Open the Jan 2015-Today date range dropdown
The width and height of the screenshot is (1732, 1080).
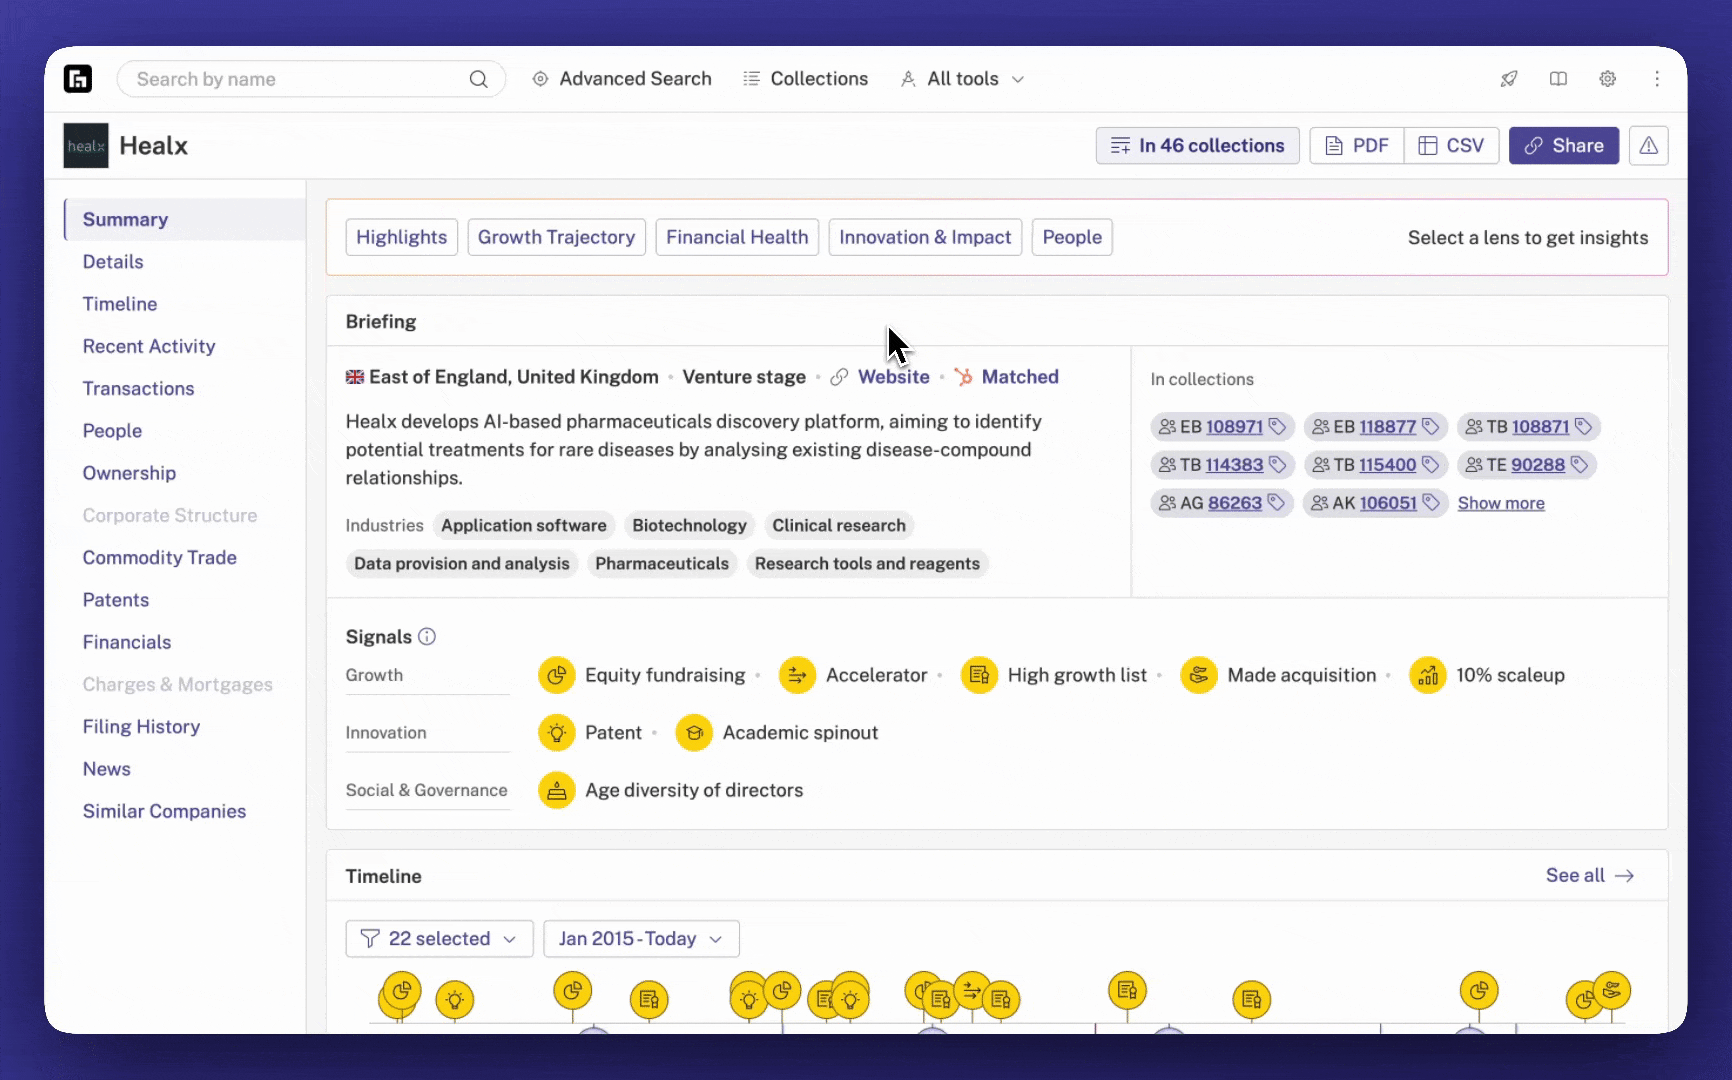641,939
